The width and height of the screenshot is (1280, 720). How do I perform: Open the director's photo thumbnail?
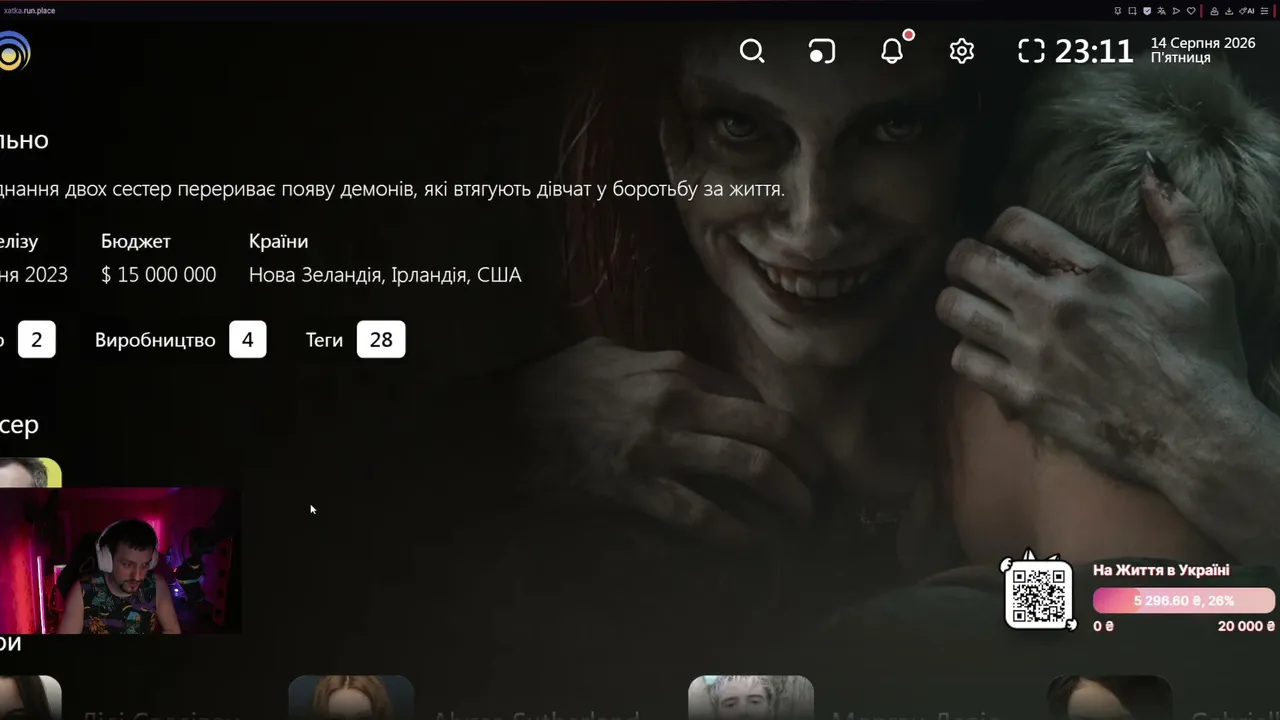click(x=31, y=473)
